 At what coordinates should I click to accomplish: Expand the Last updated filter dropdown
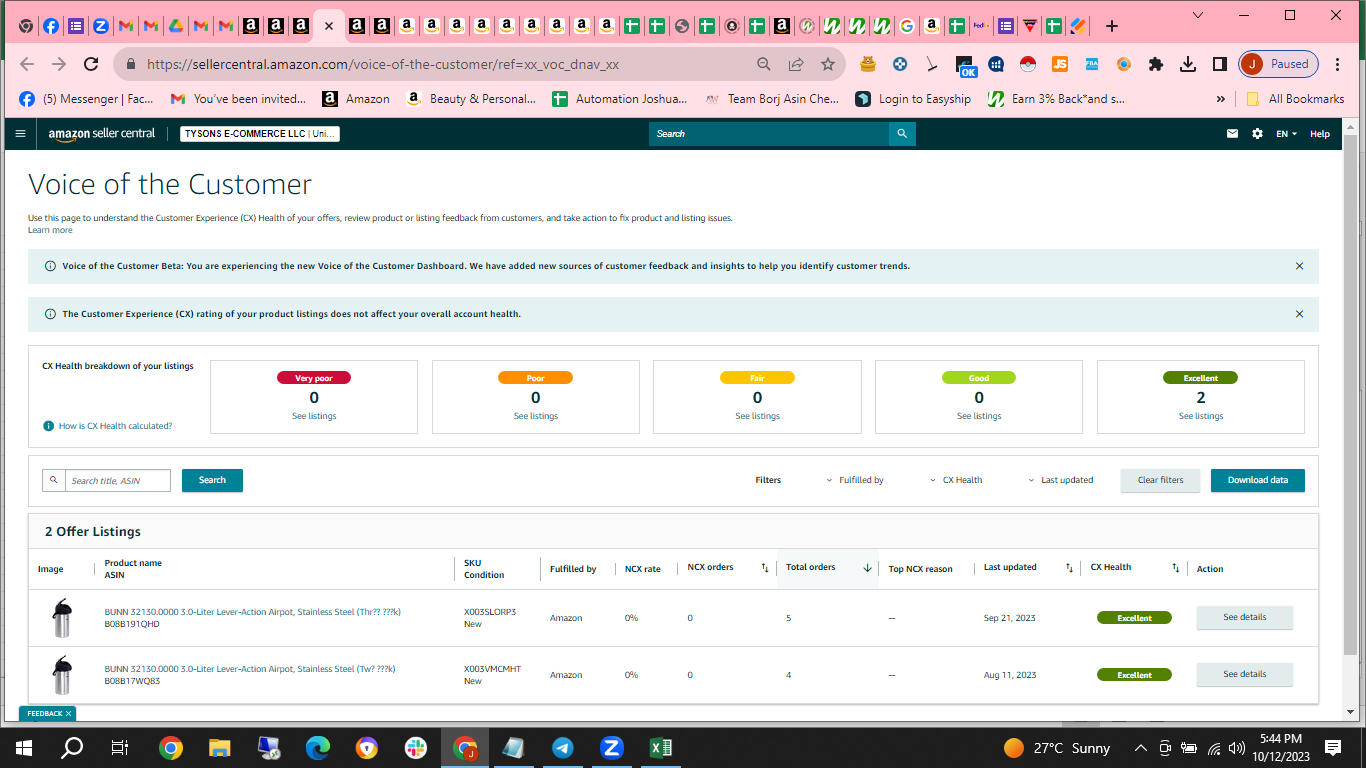point(1060,480)
